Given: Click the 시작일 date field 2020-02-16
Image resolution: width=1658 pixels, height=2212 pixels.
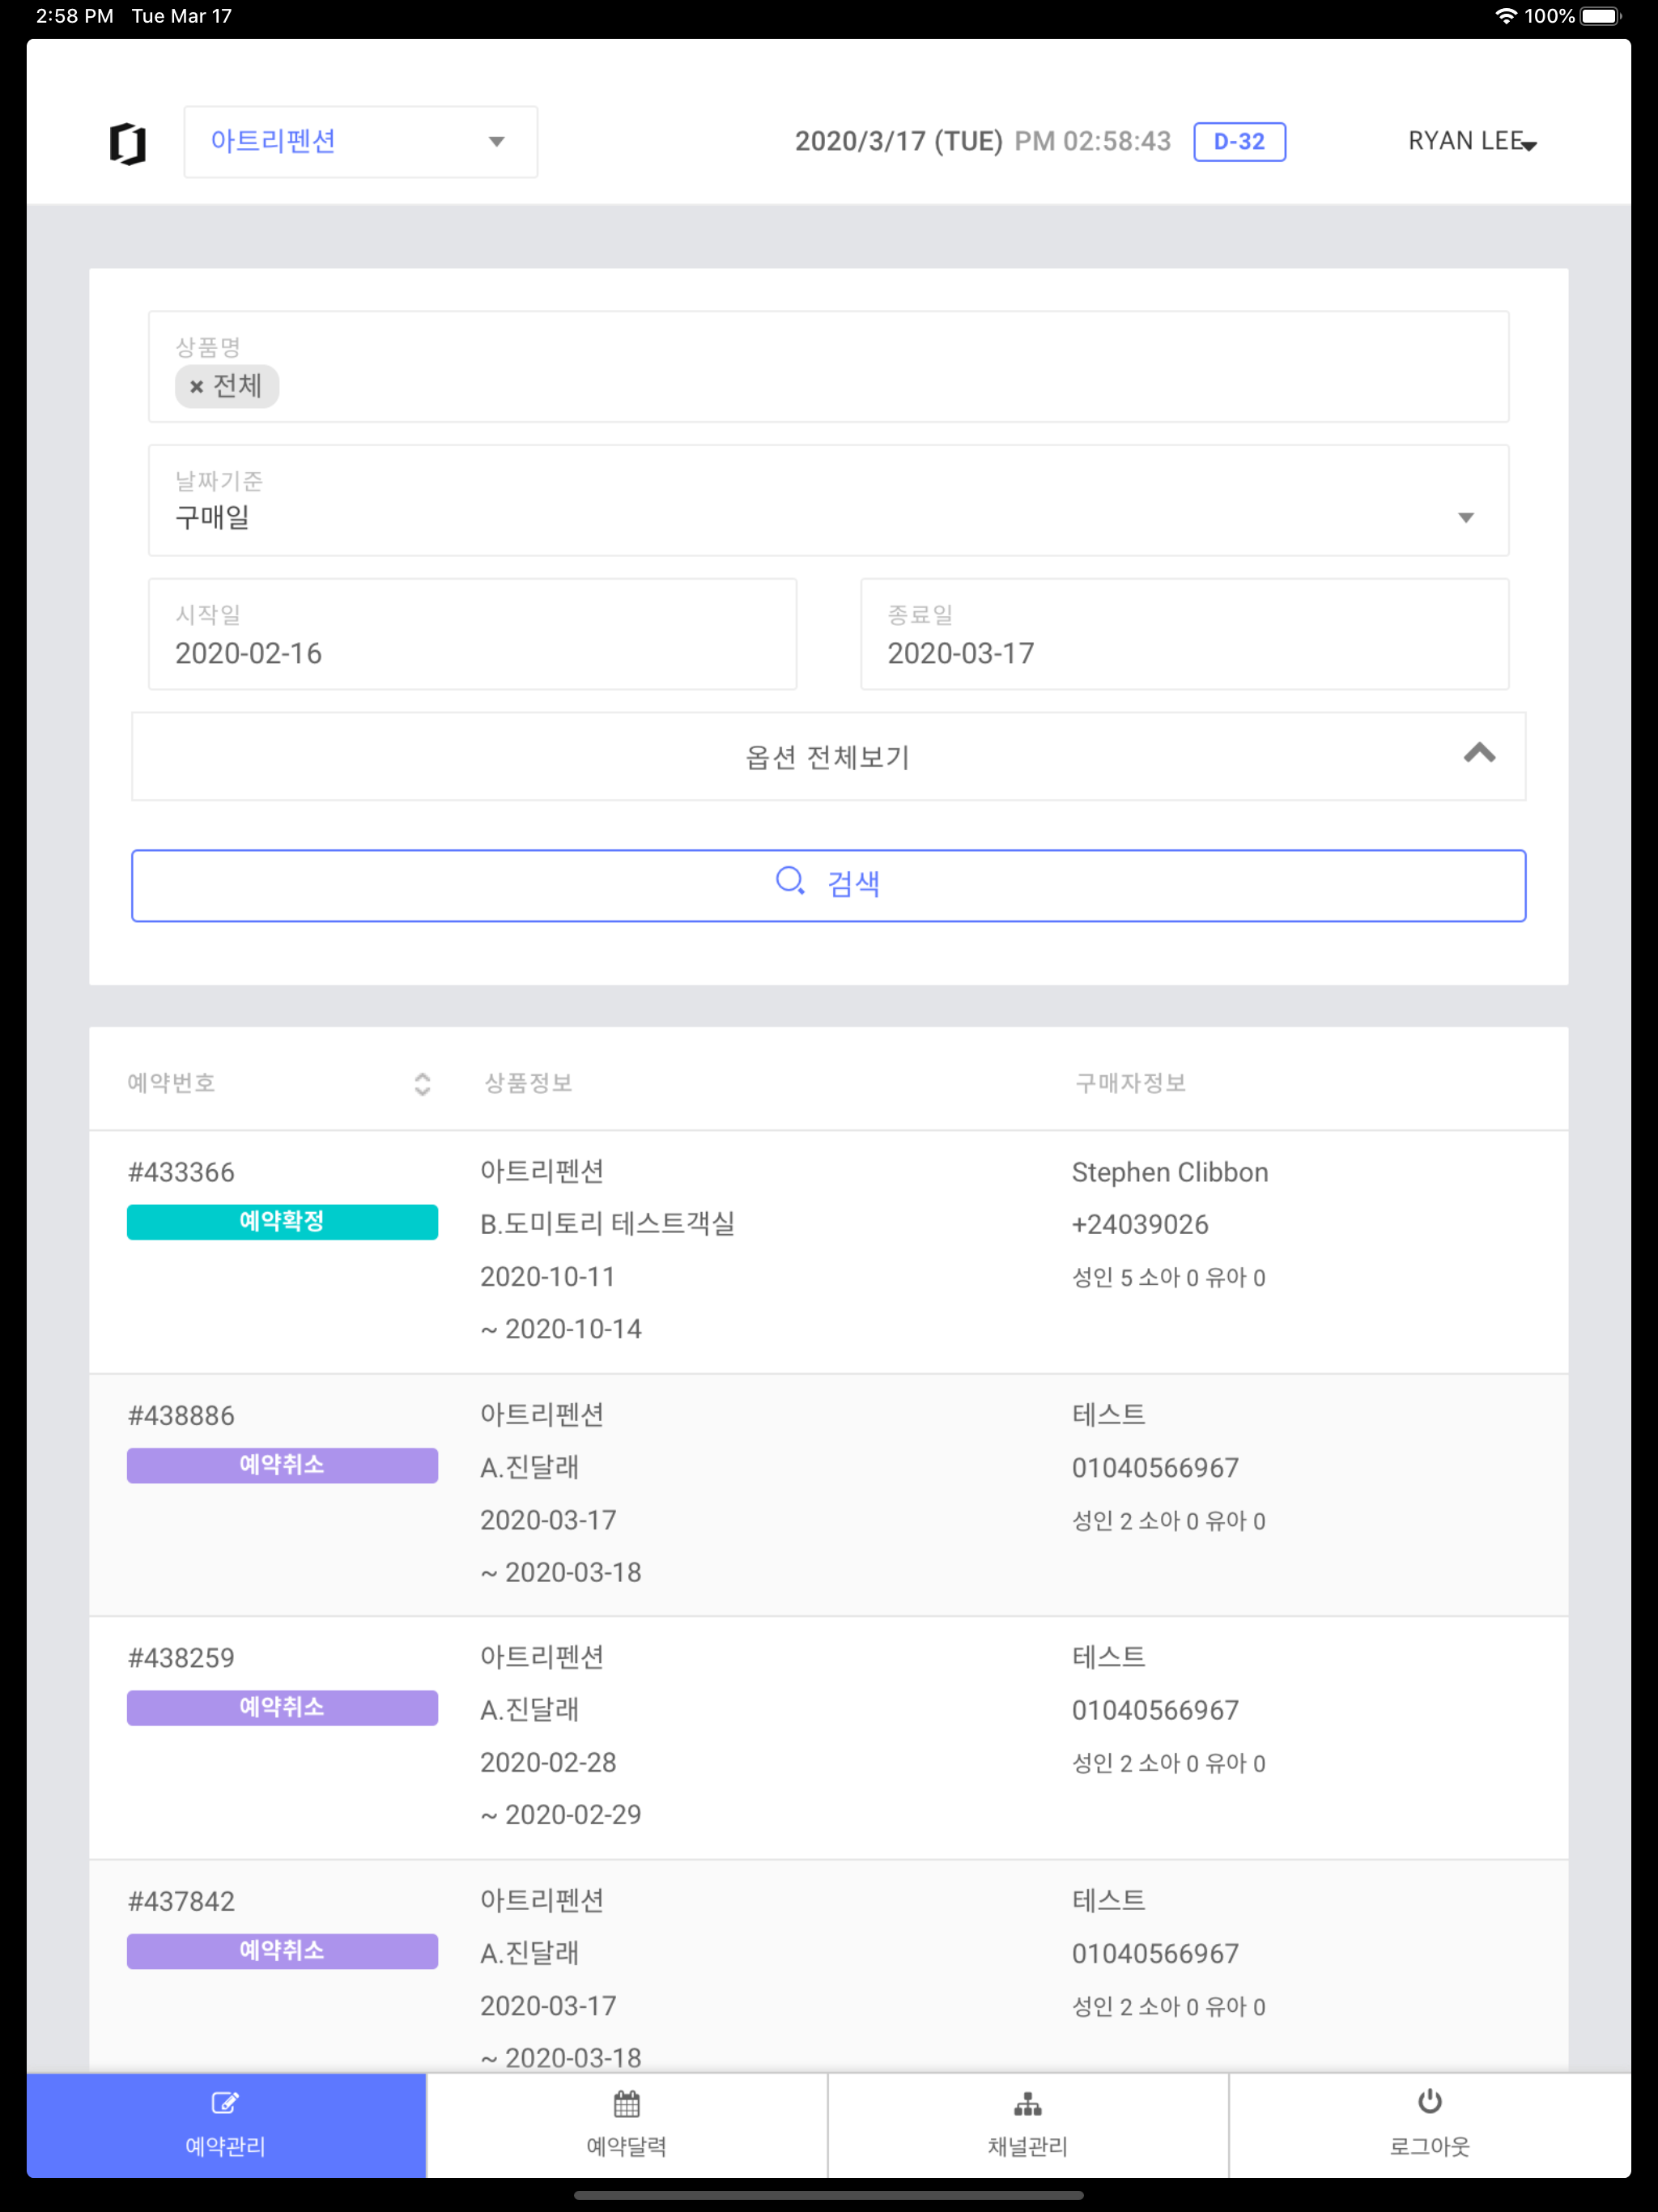Looking at the screenshot, I should coord(472,634).
